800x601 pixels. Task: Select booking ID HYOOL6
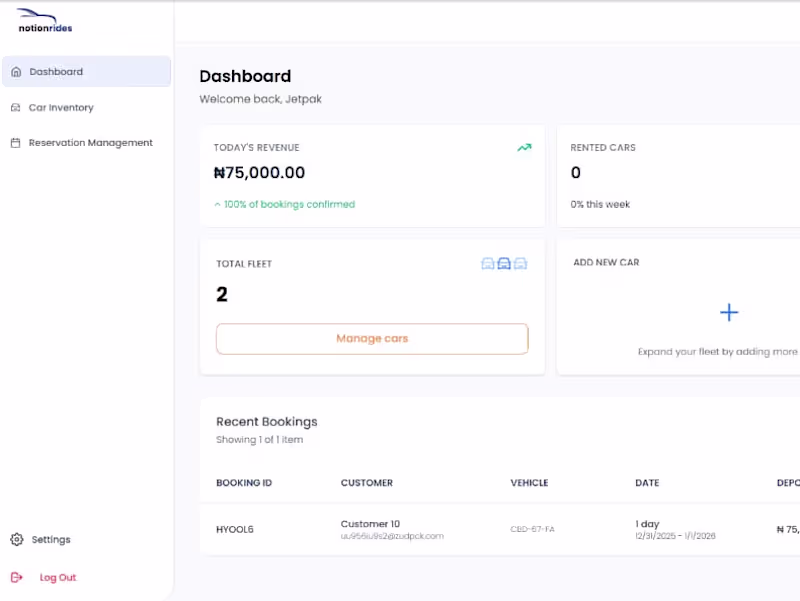[234, 529]
